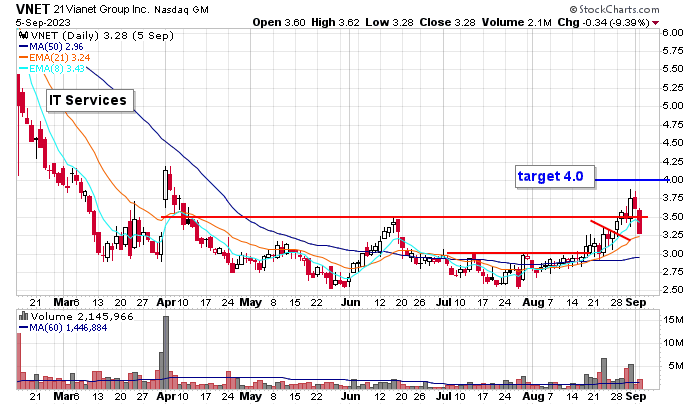Viewport: 700px width, 405px height.
Task: Click the company name 21Vianet Group Inc.
Action: [102, 9]
